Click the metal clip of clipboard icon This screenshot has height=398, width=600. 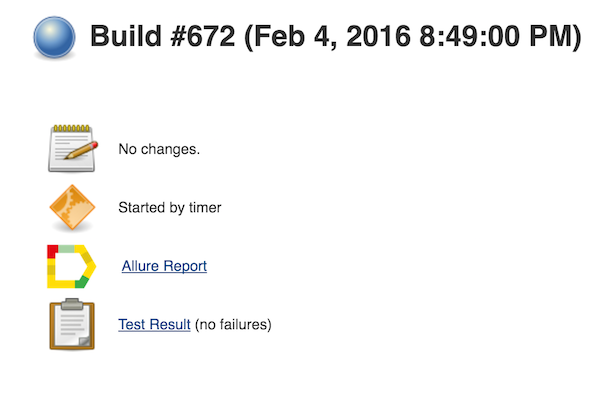(72, 304)
